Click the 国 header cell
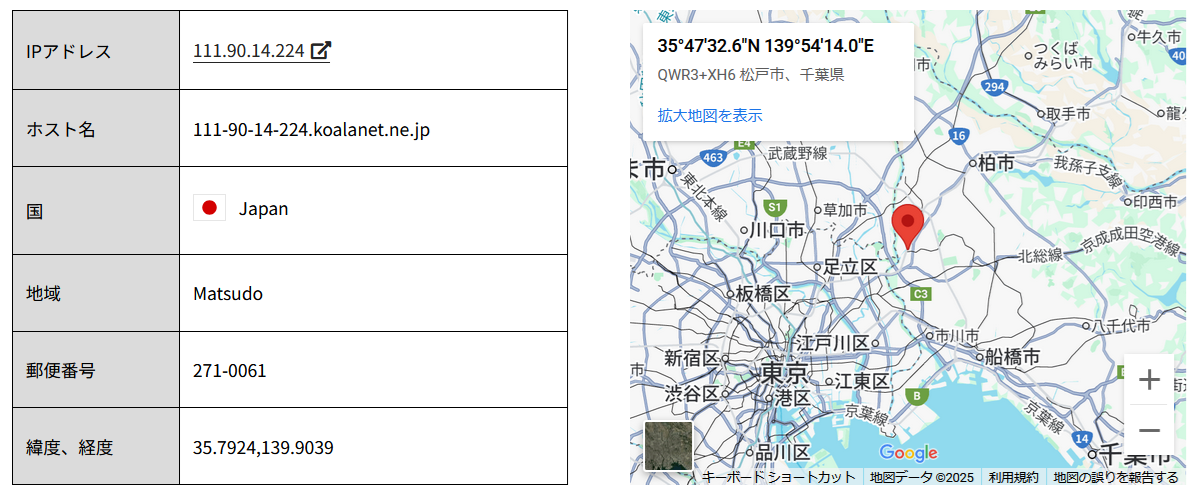 coord(96,211)
